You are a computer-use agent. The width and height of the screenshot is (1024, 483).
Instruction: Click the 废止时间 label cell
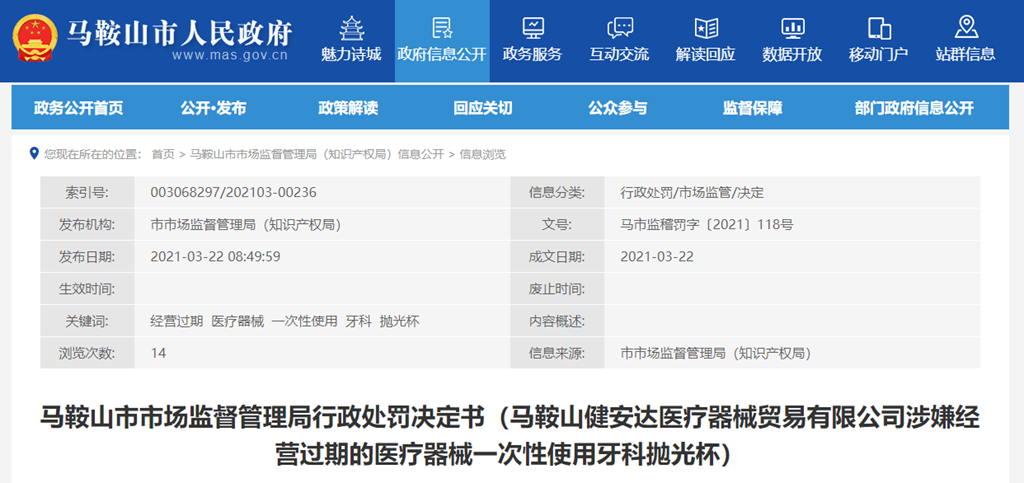point(557,289)
